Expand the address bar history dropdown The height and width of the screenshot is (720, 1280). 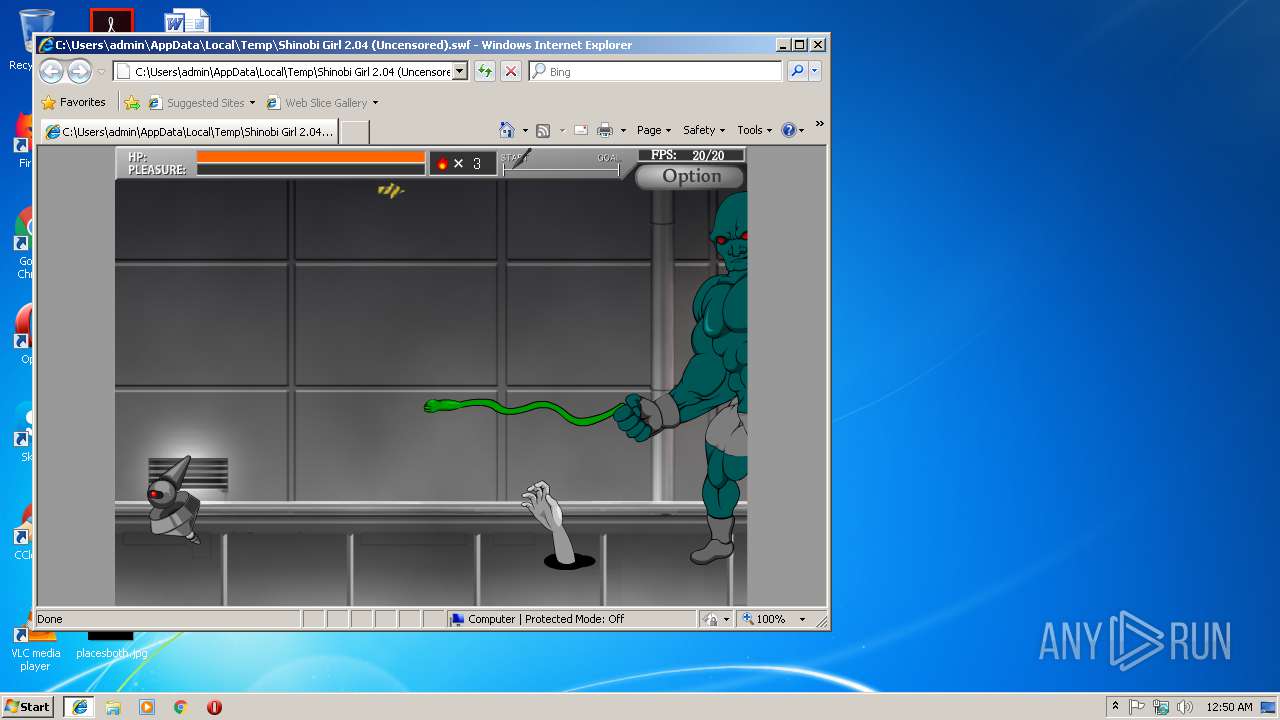(460, 71)
